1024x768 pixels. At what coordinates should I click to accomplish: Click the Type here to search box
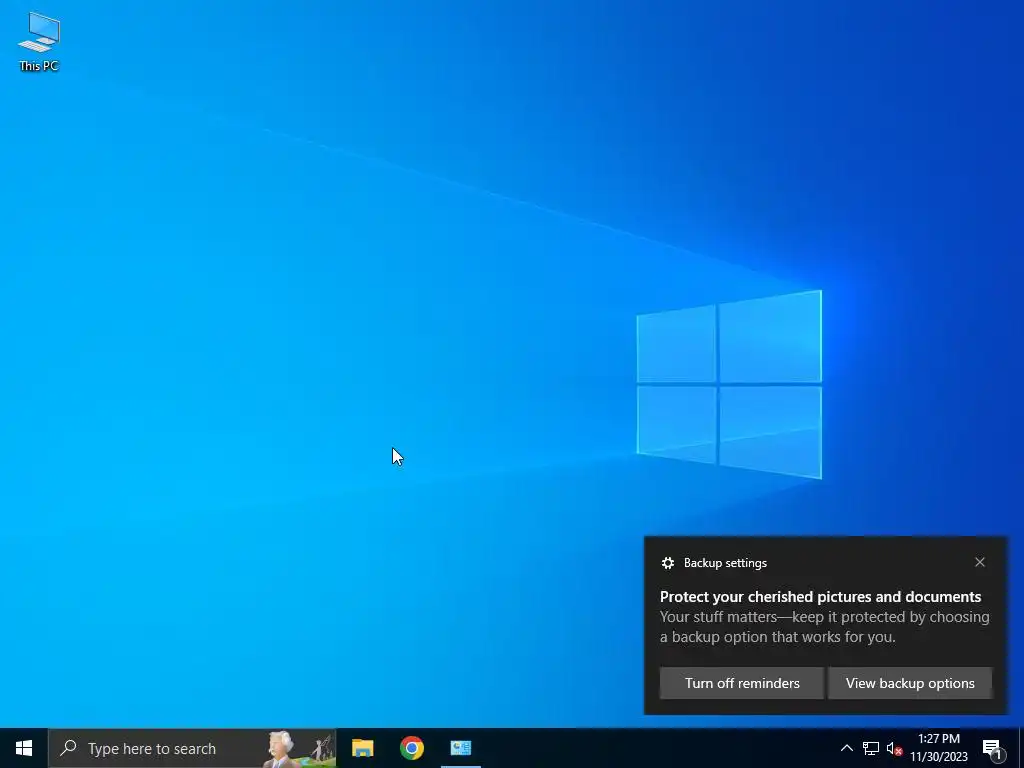[x=192, y=748]
